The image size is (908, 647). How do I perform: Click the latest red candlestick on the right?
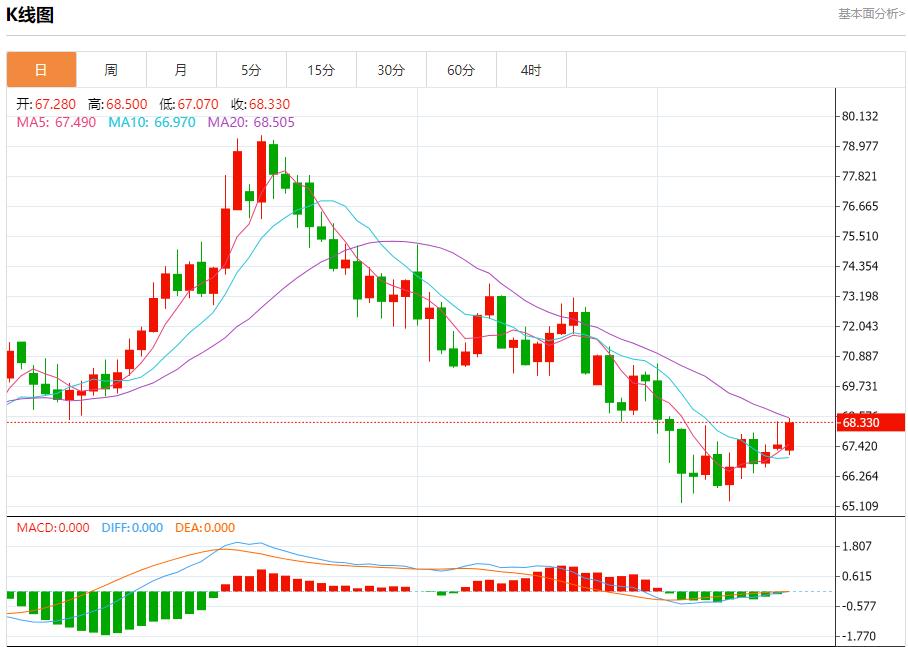(789, 436)
